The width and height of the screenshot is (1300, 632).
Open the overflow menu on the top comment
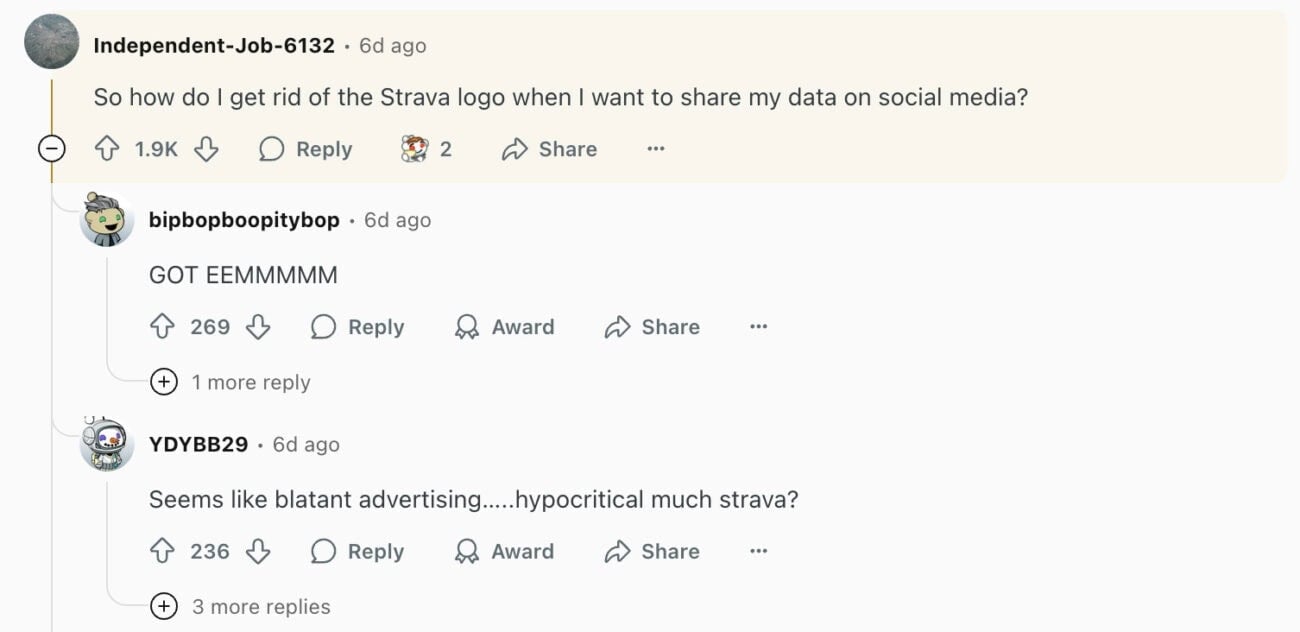pyautogui.click(x=655, y=148)
